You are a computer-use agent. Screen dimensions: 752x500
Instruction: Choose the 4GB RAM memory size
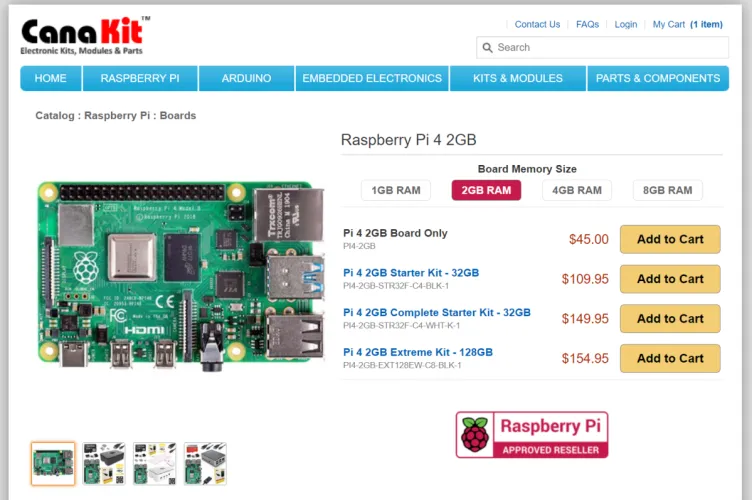577,190
